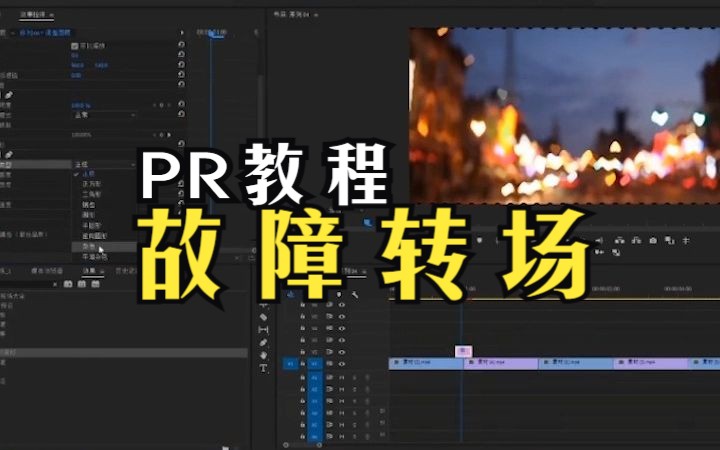Image resolution: width=720 pixels, height=450 pixels.
Task: Click Export Frame camera icon
Action: pyautogui.click(x=653, y=240)
